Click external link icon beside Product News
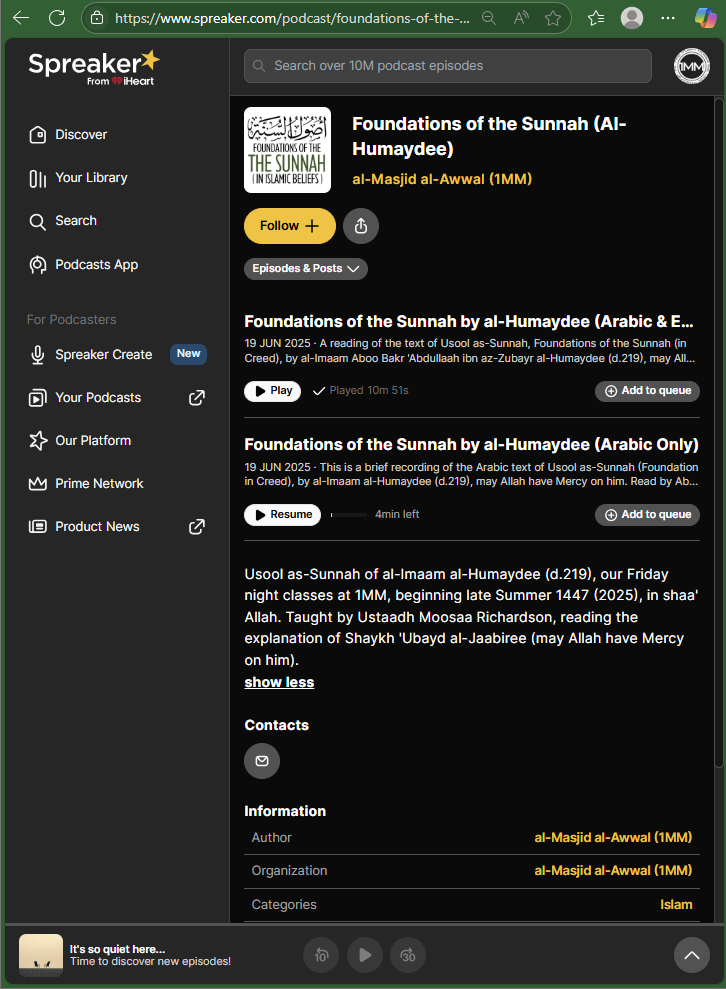This screenshot has width=726, height=989. 197,527
